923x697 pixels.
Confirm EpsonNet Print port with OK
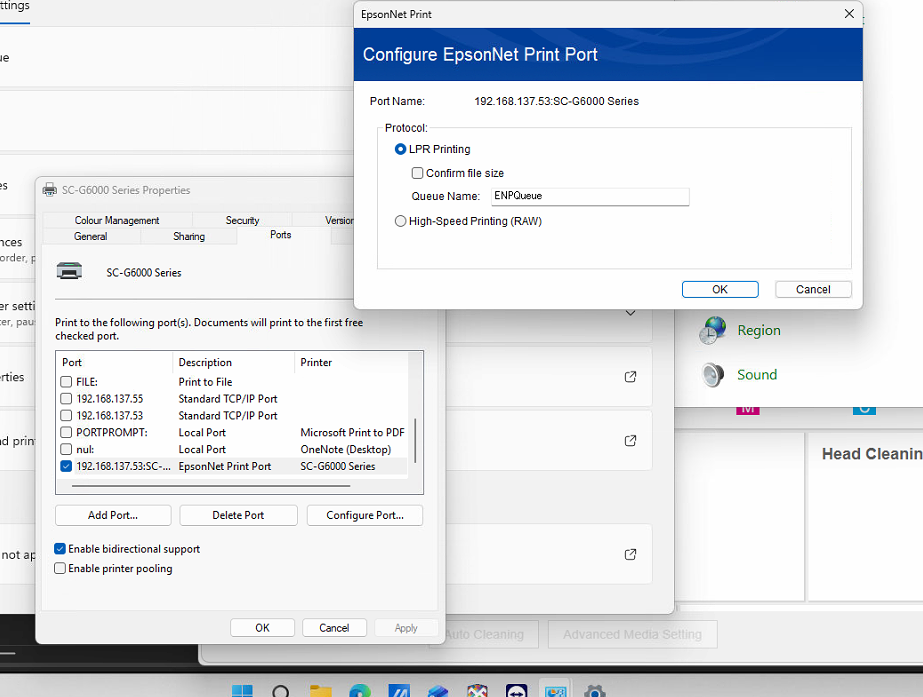(x=720, y=289)
